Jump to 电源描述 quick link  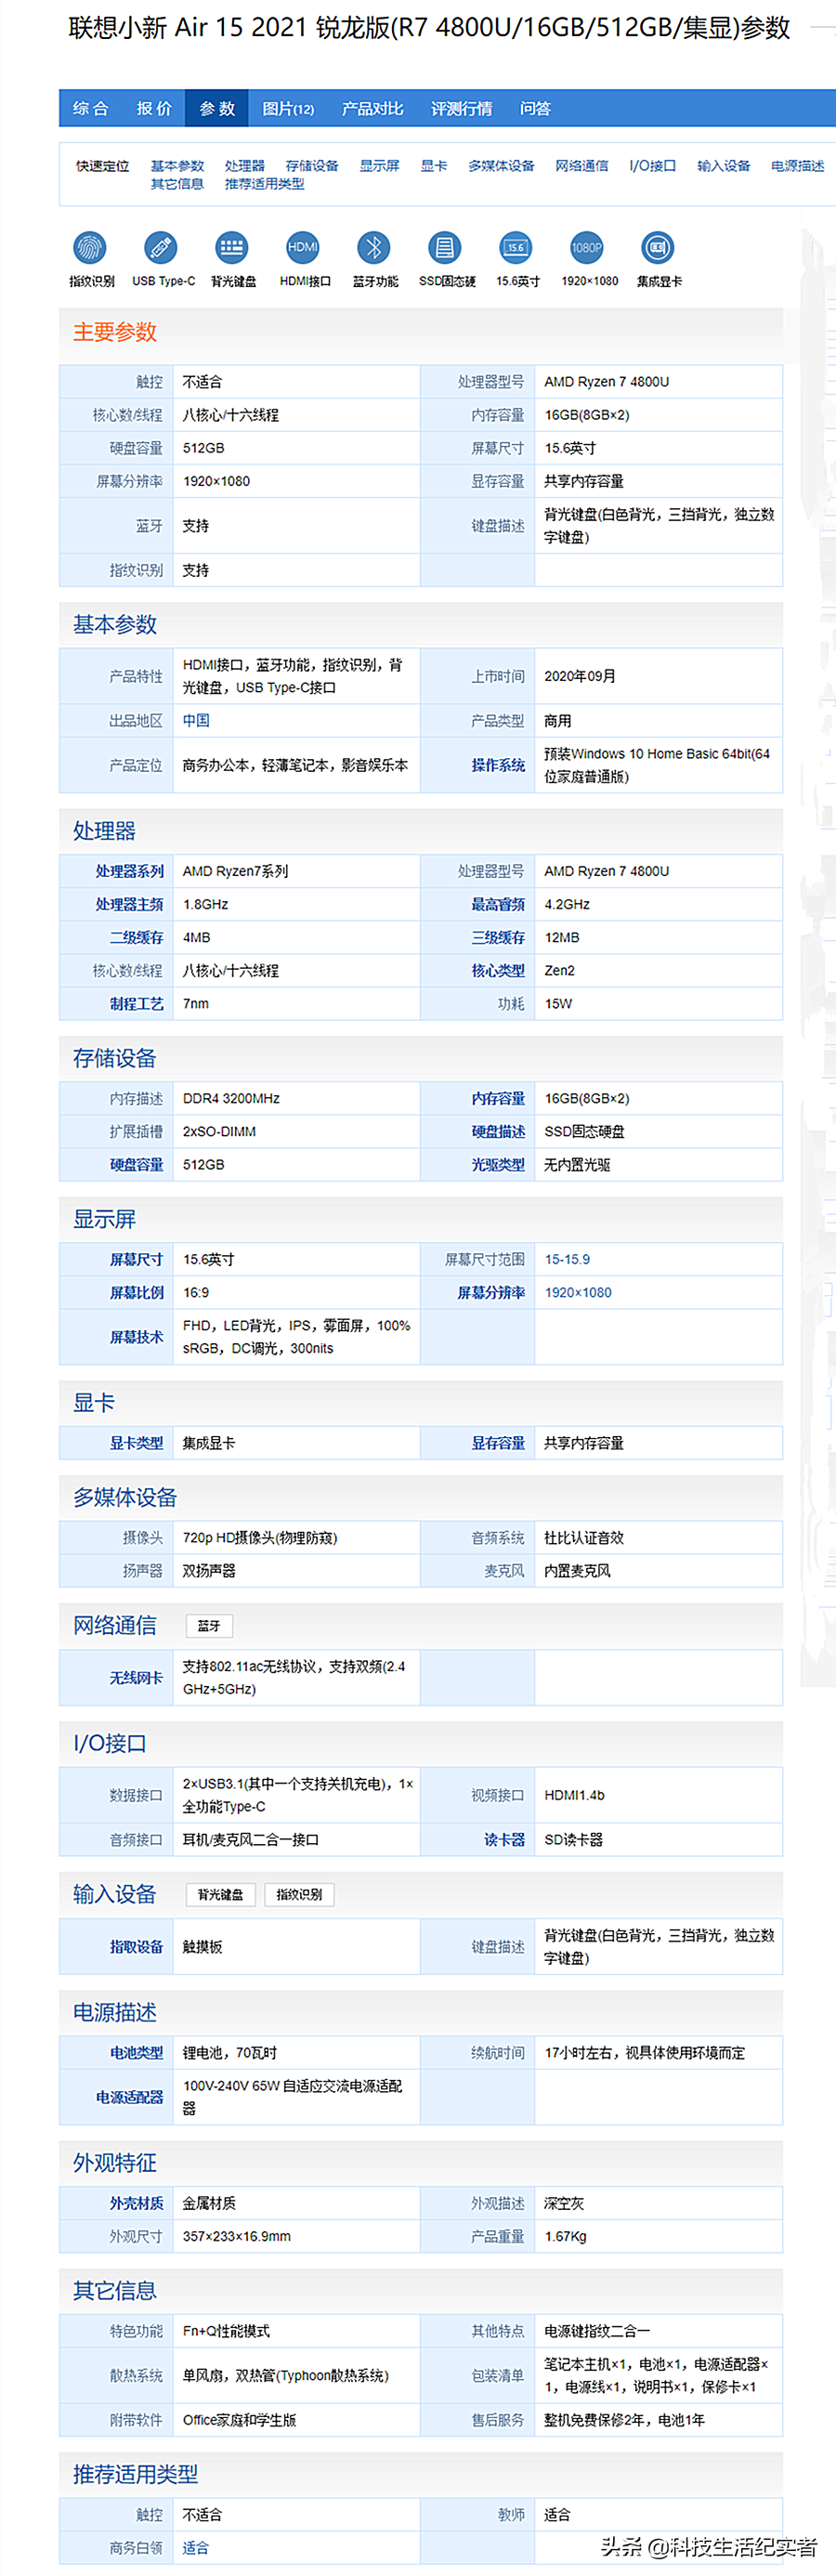click(x=798, y=166)
